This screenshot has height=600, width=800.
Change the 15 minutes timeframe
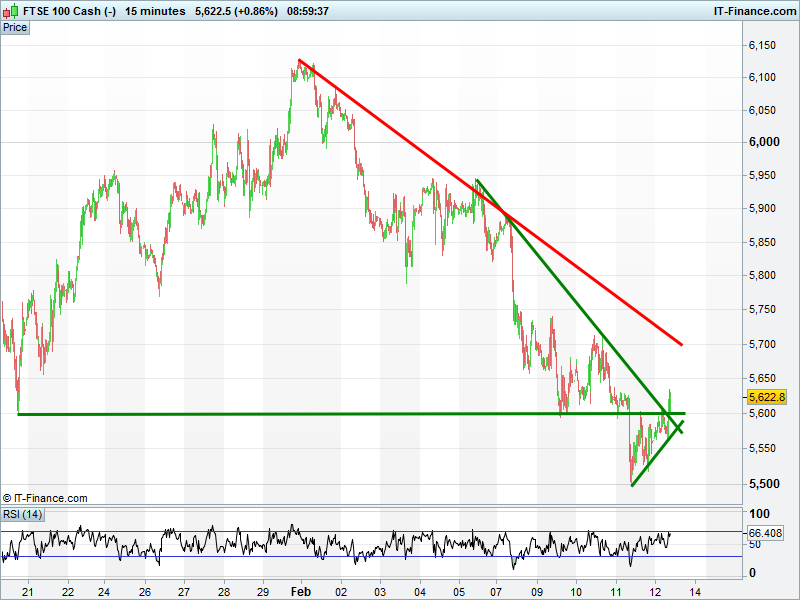coord(155,11)
